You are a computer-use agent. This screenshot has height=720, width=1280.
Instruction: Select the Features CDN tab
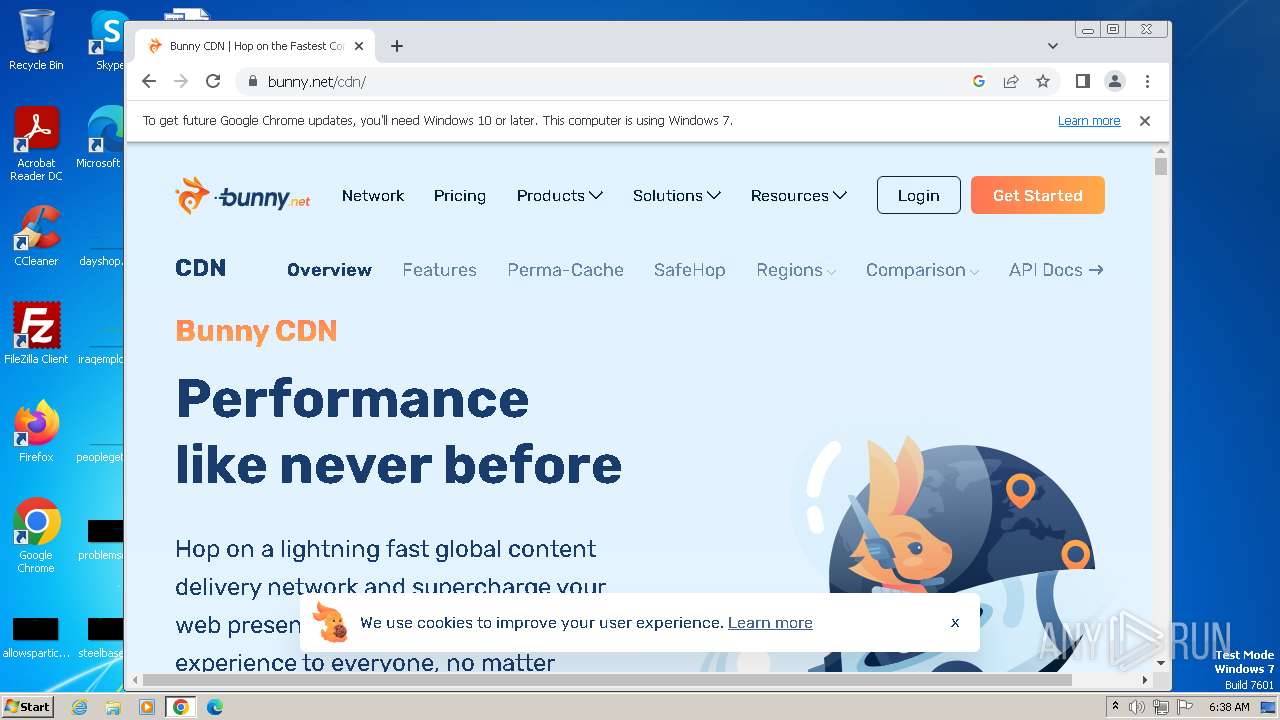pyautogui.click(x=440, y=270)
